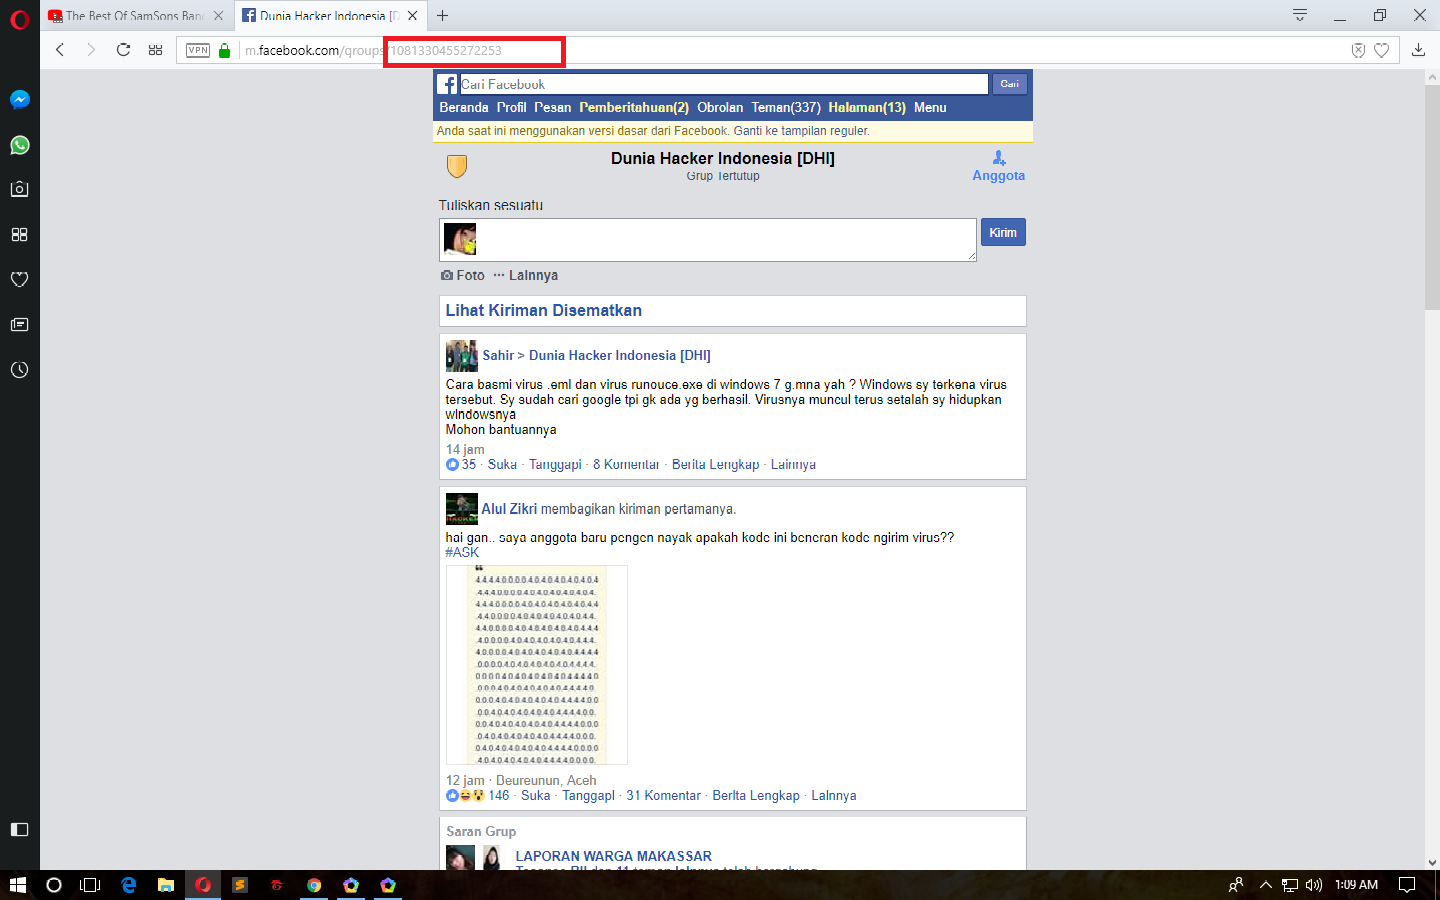Viewport: 1440px width, 900px height.
Task: Open WhatsApp in the Opera sidebar
Action: 19,145
